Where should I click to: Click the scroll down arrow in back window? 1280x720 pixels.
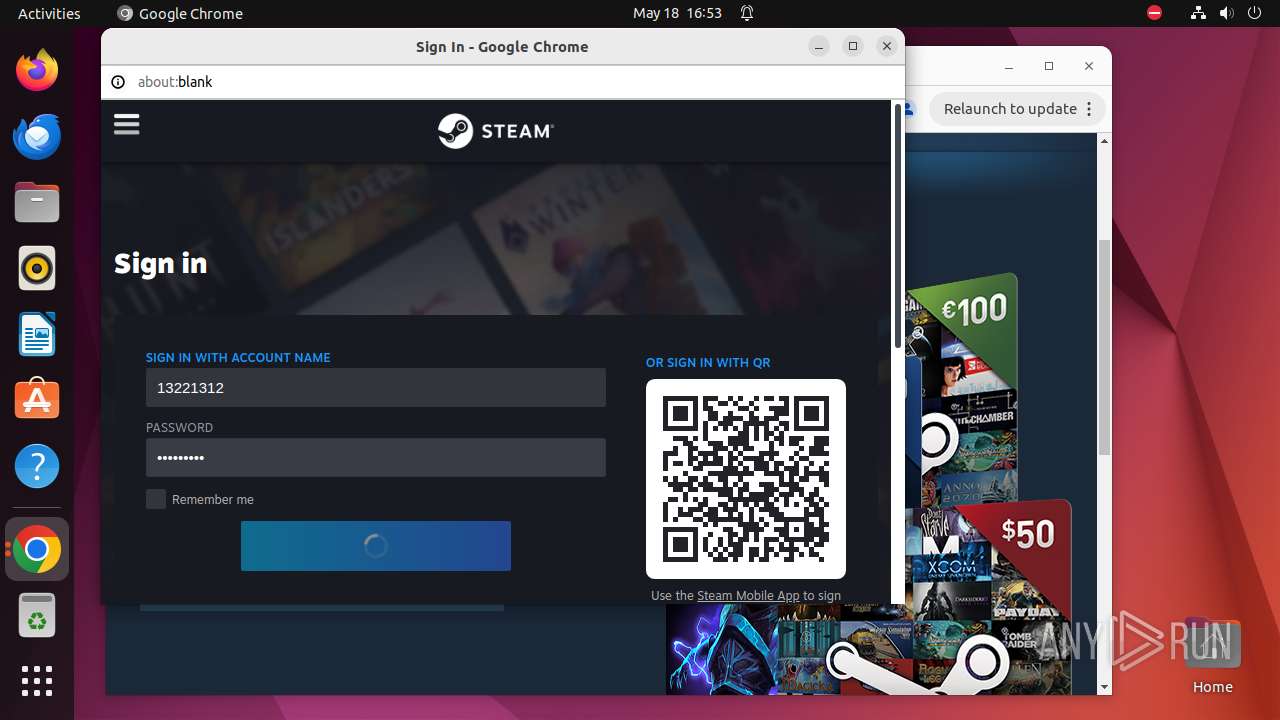[x=1104, y=687]
